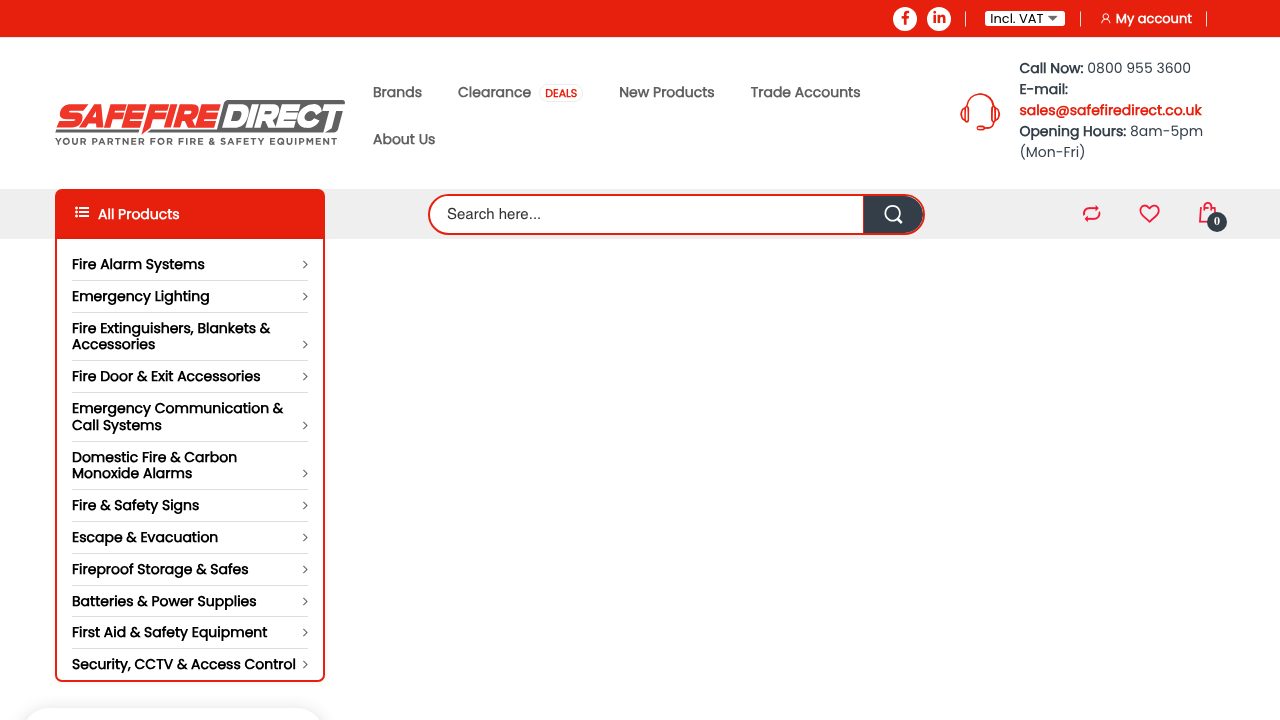Go to New Products
The image size is (1280, 720).
[667, 92]
